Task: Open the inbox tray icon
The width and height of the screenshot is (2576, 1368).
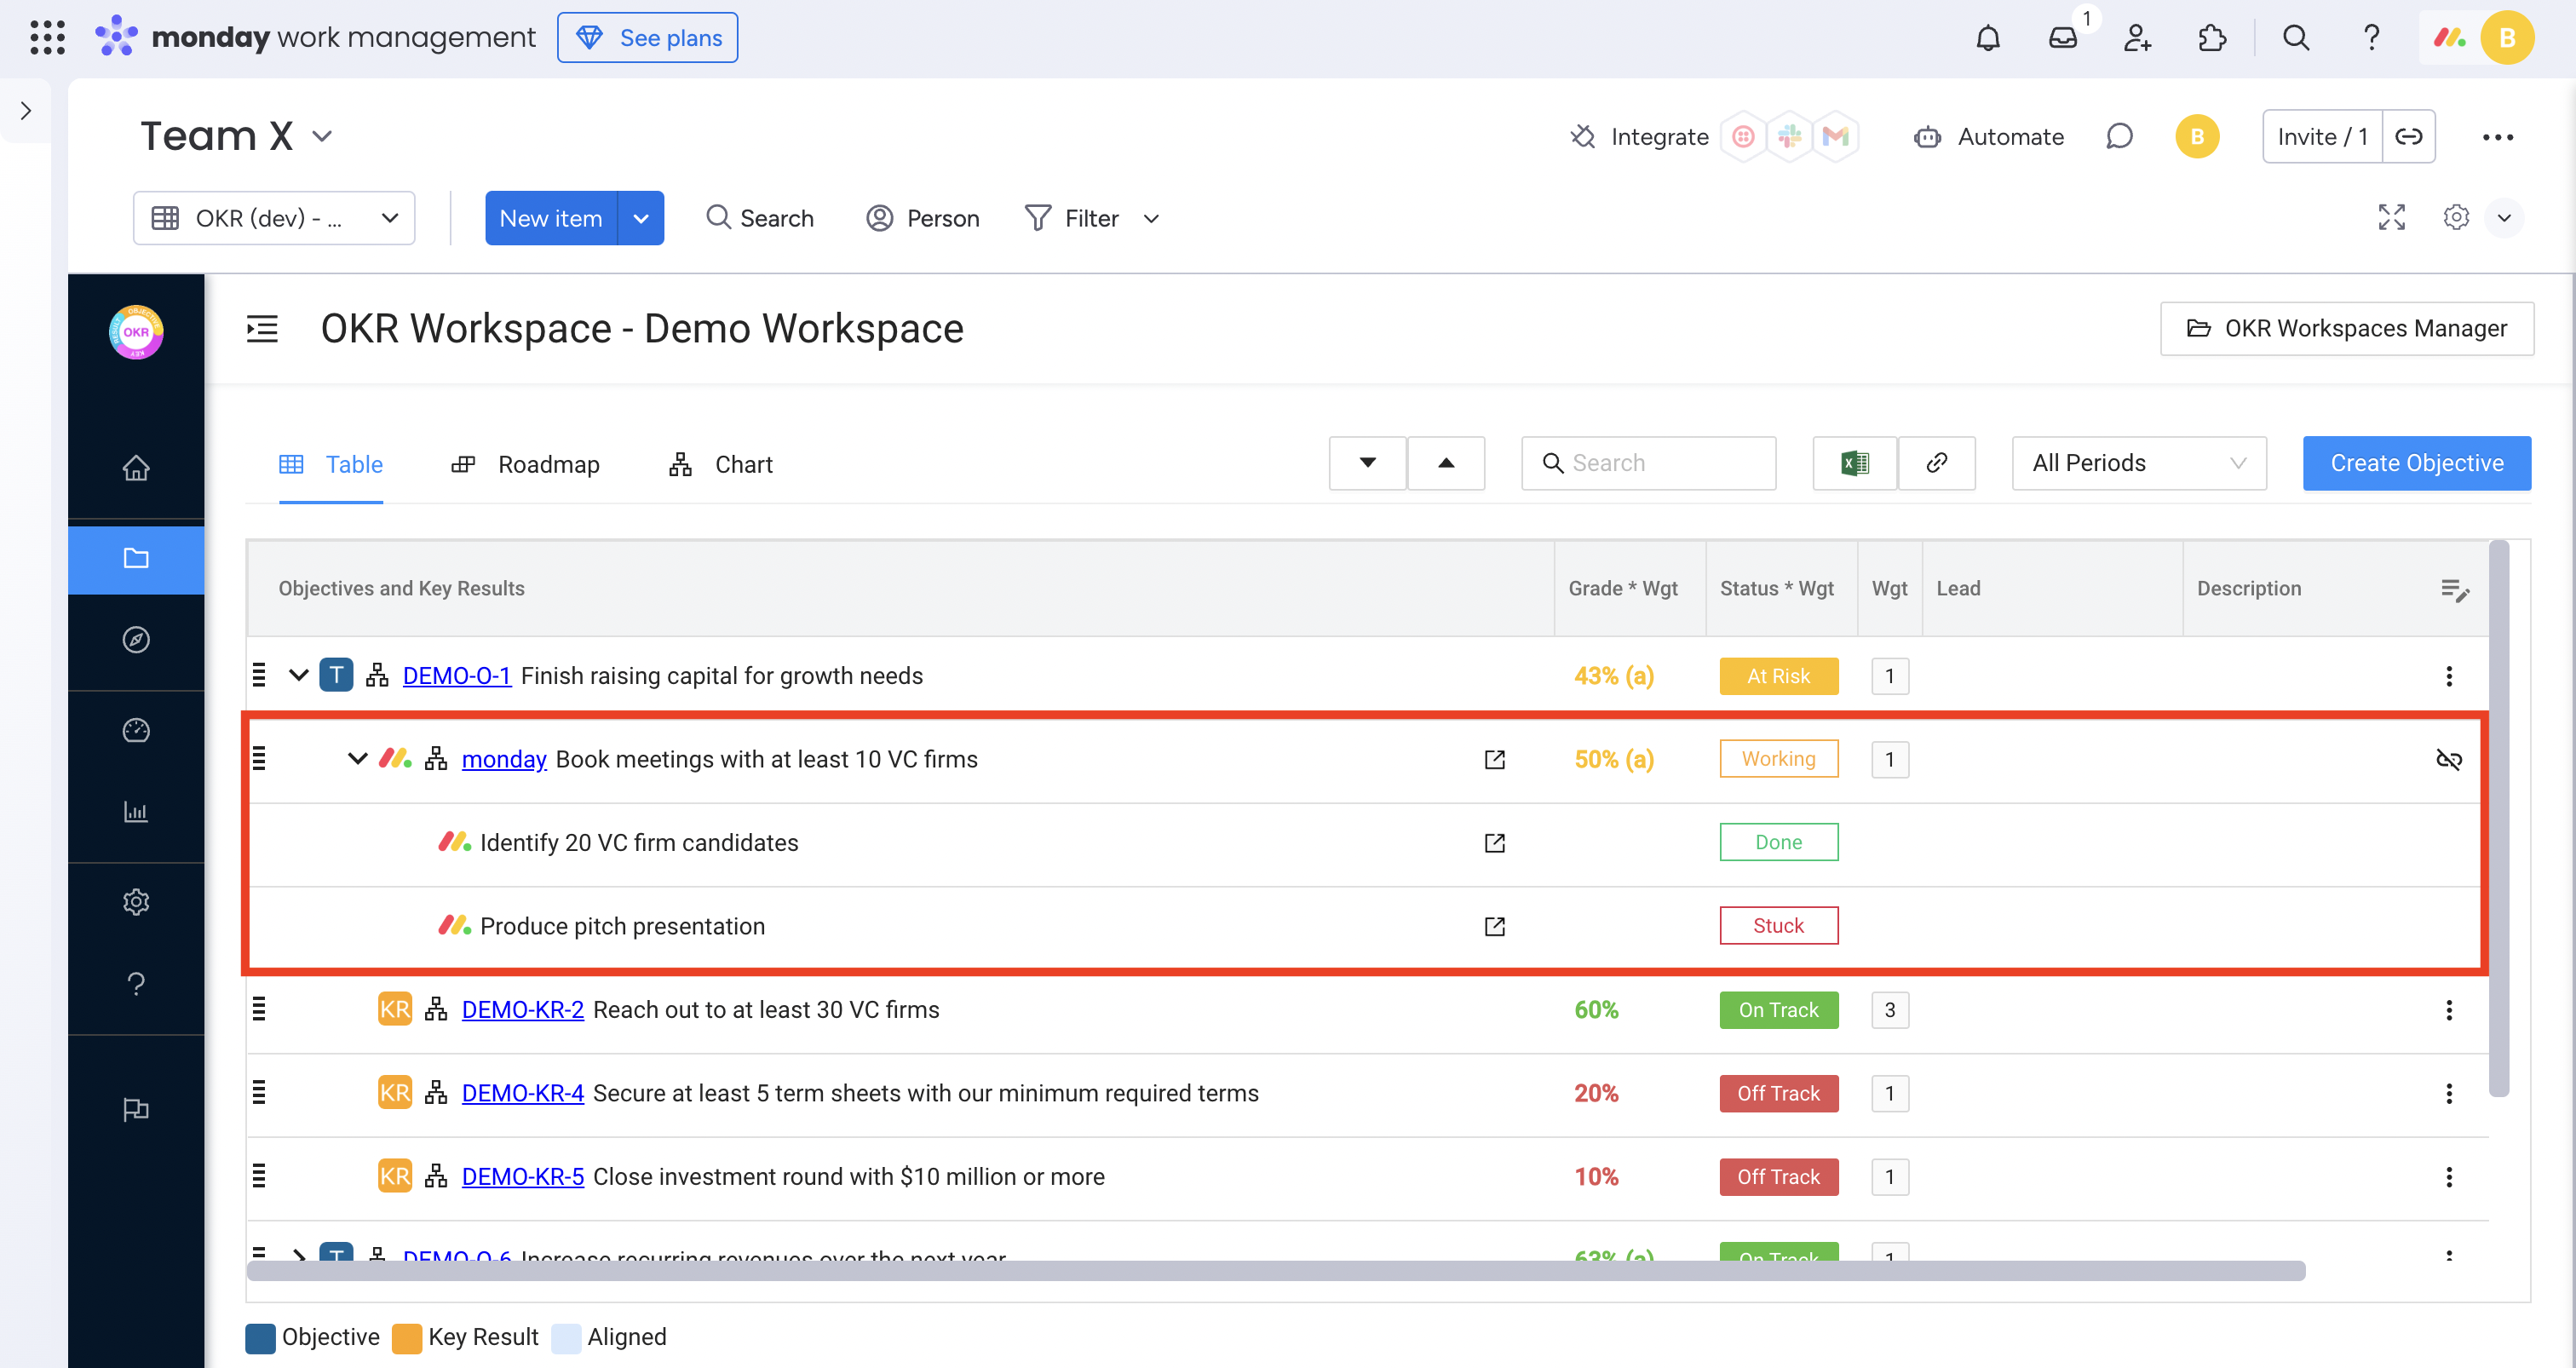Action: pyautogui.click(x=2062, y=38)
